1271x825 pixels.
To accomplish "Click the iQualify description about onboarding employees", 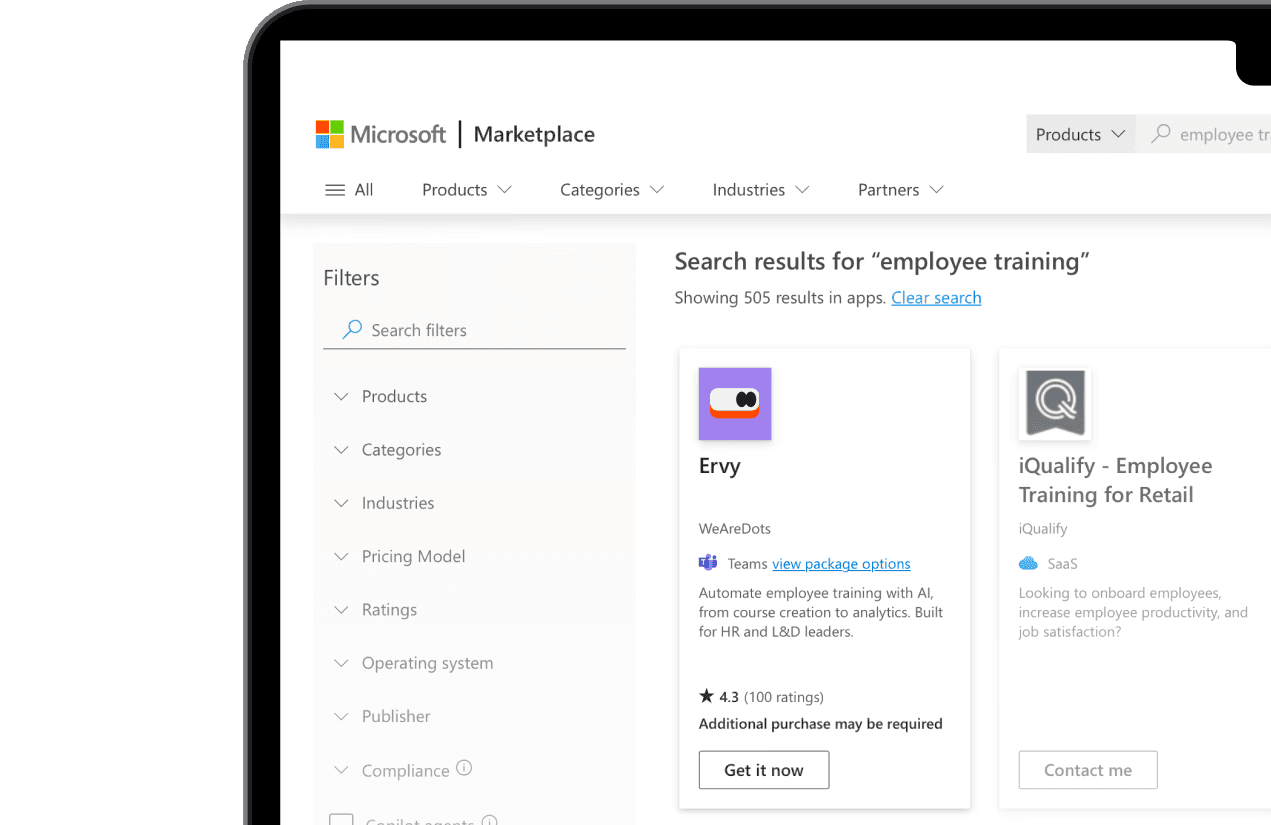I will click(1133, 612).
